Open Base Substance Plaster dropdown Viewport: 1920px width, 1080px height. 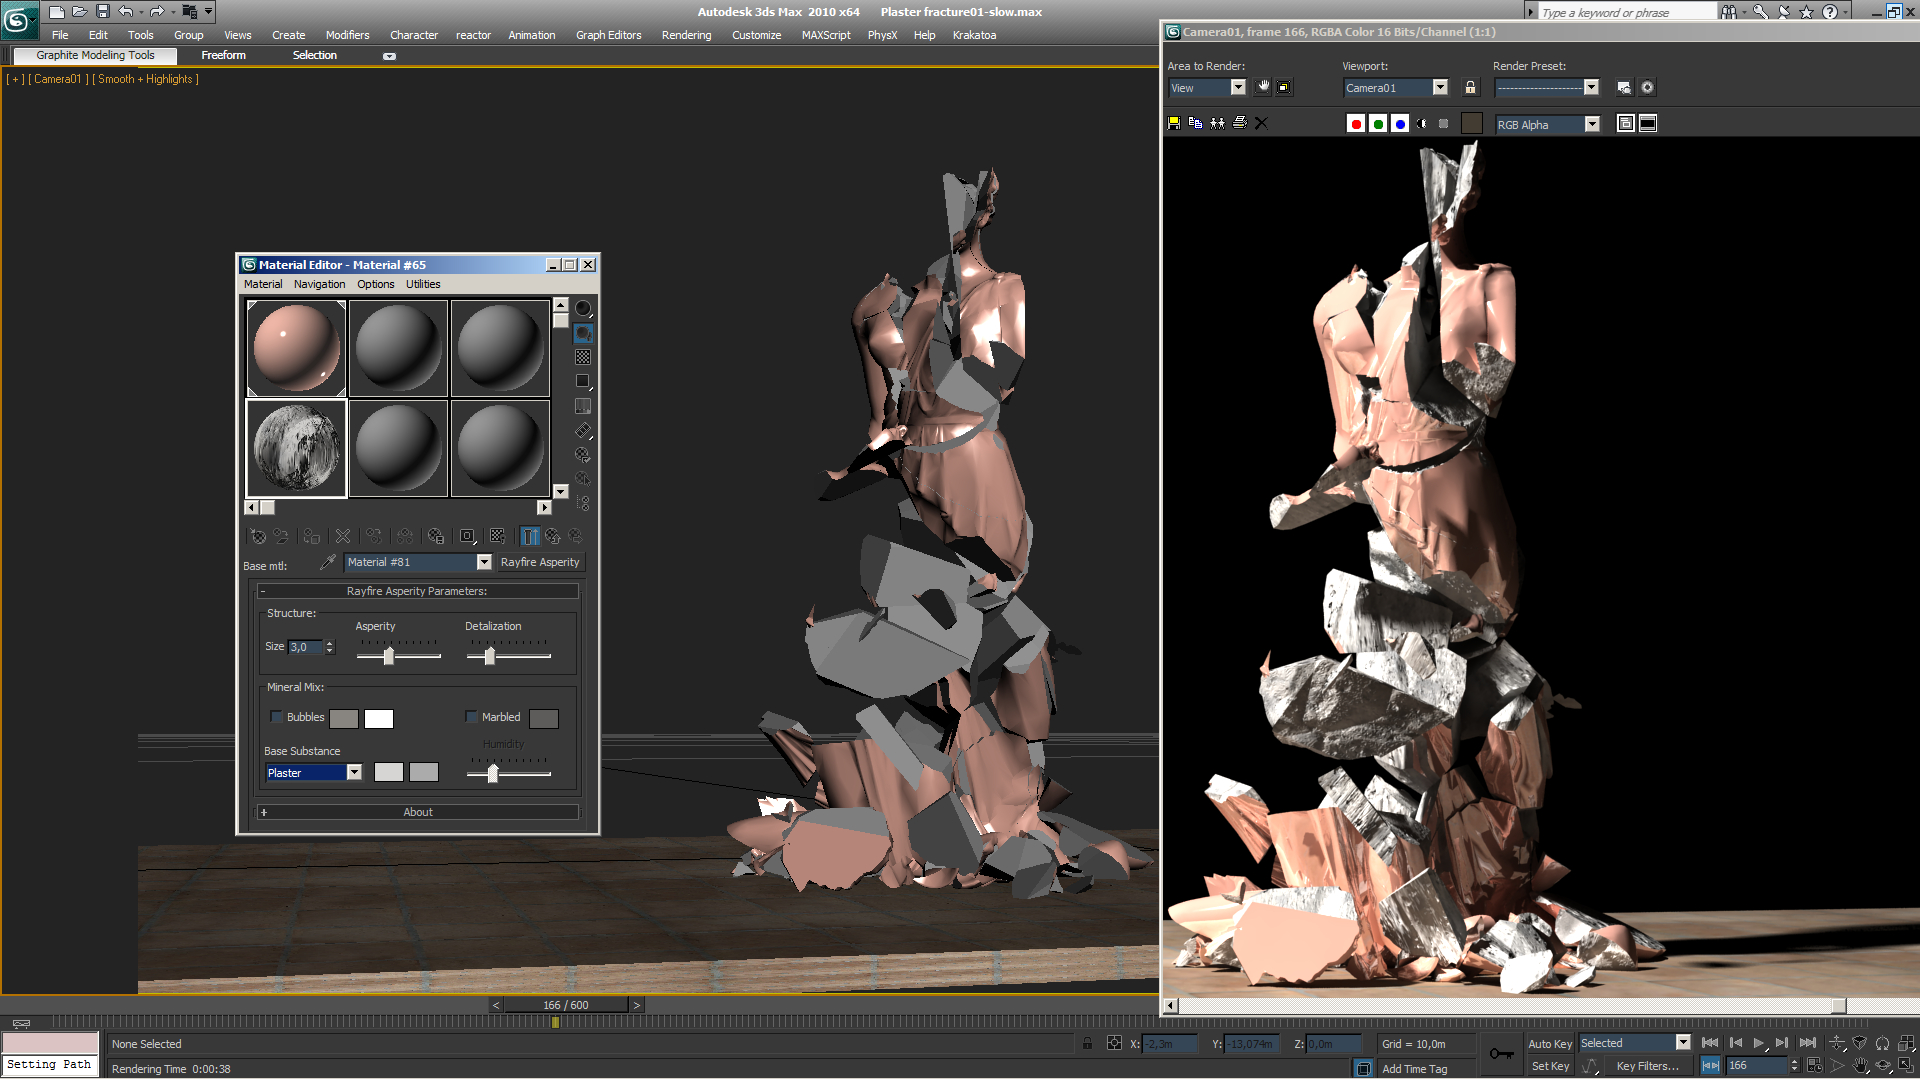[x=354, y=773]
